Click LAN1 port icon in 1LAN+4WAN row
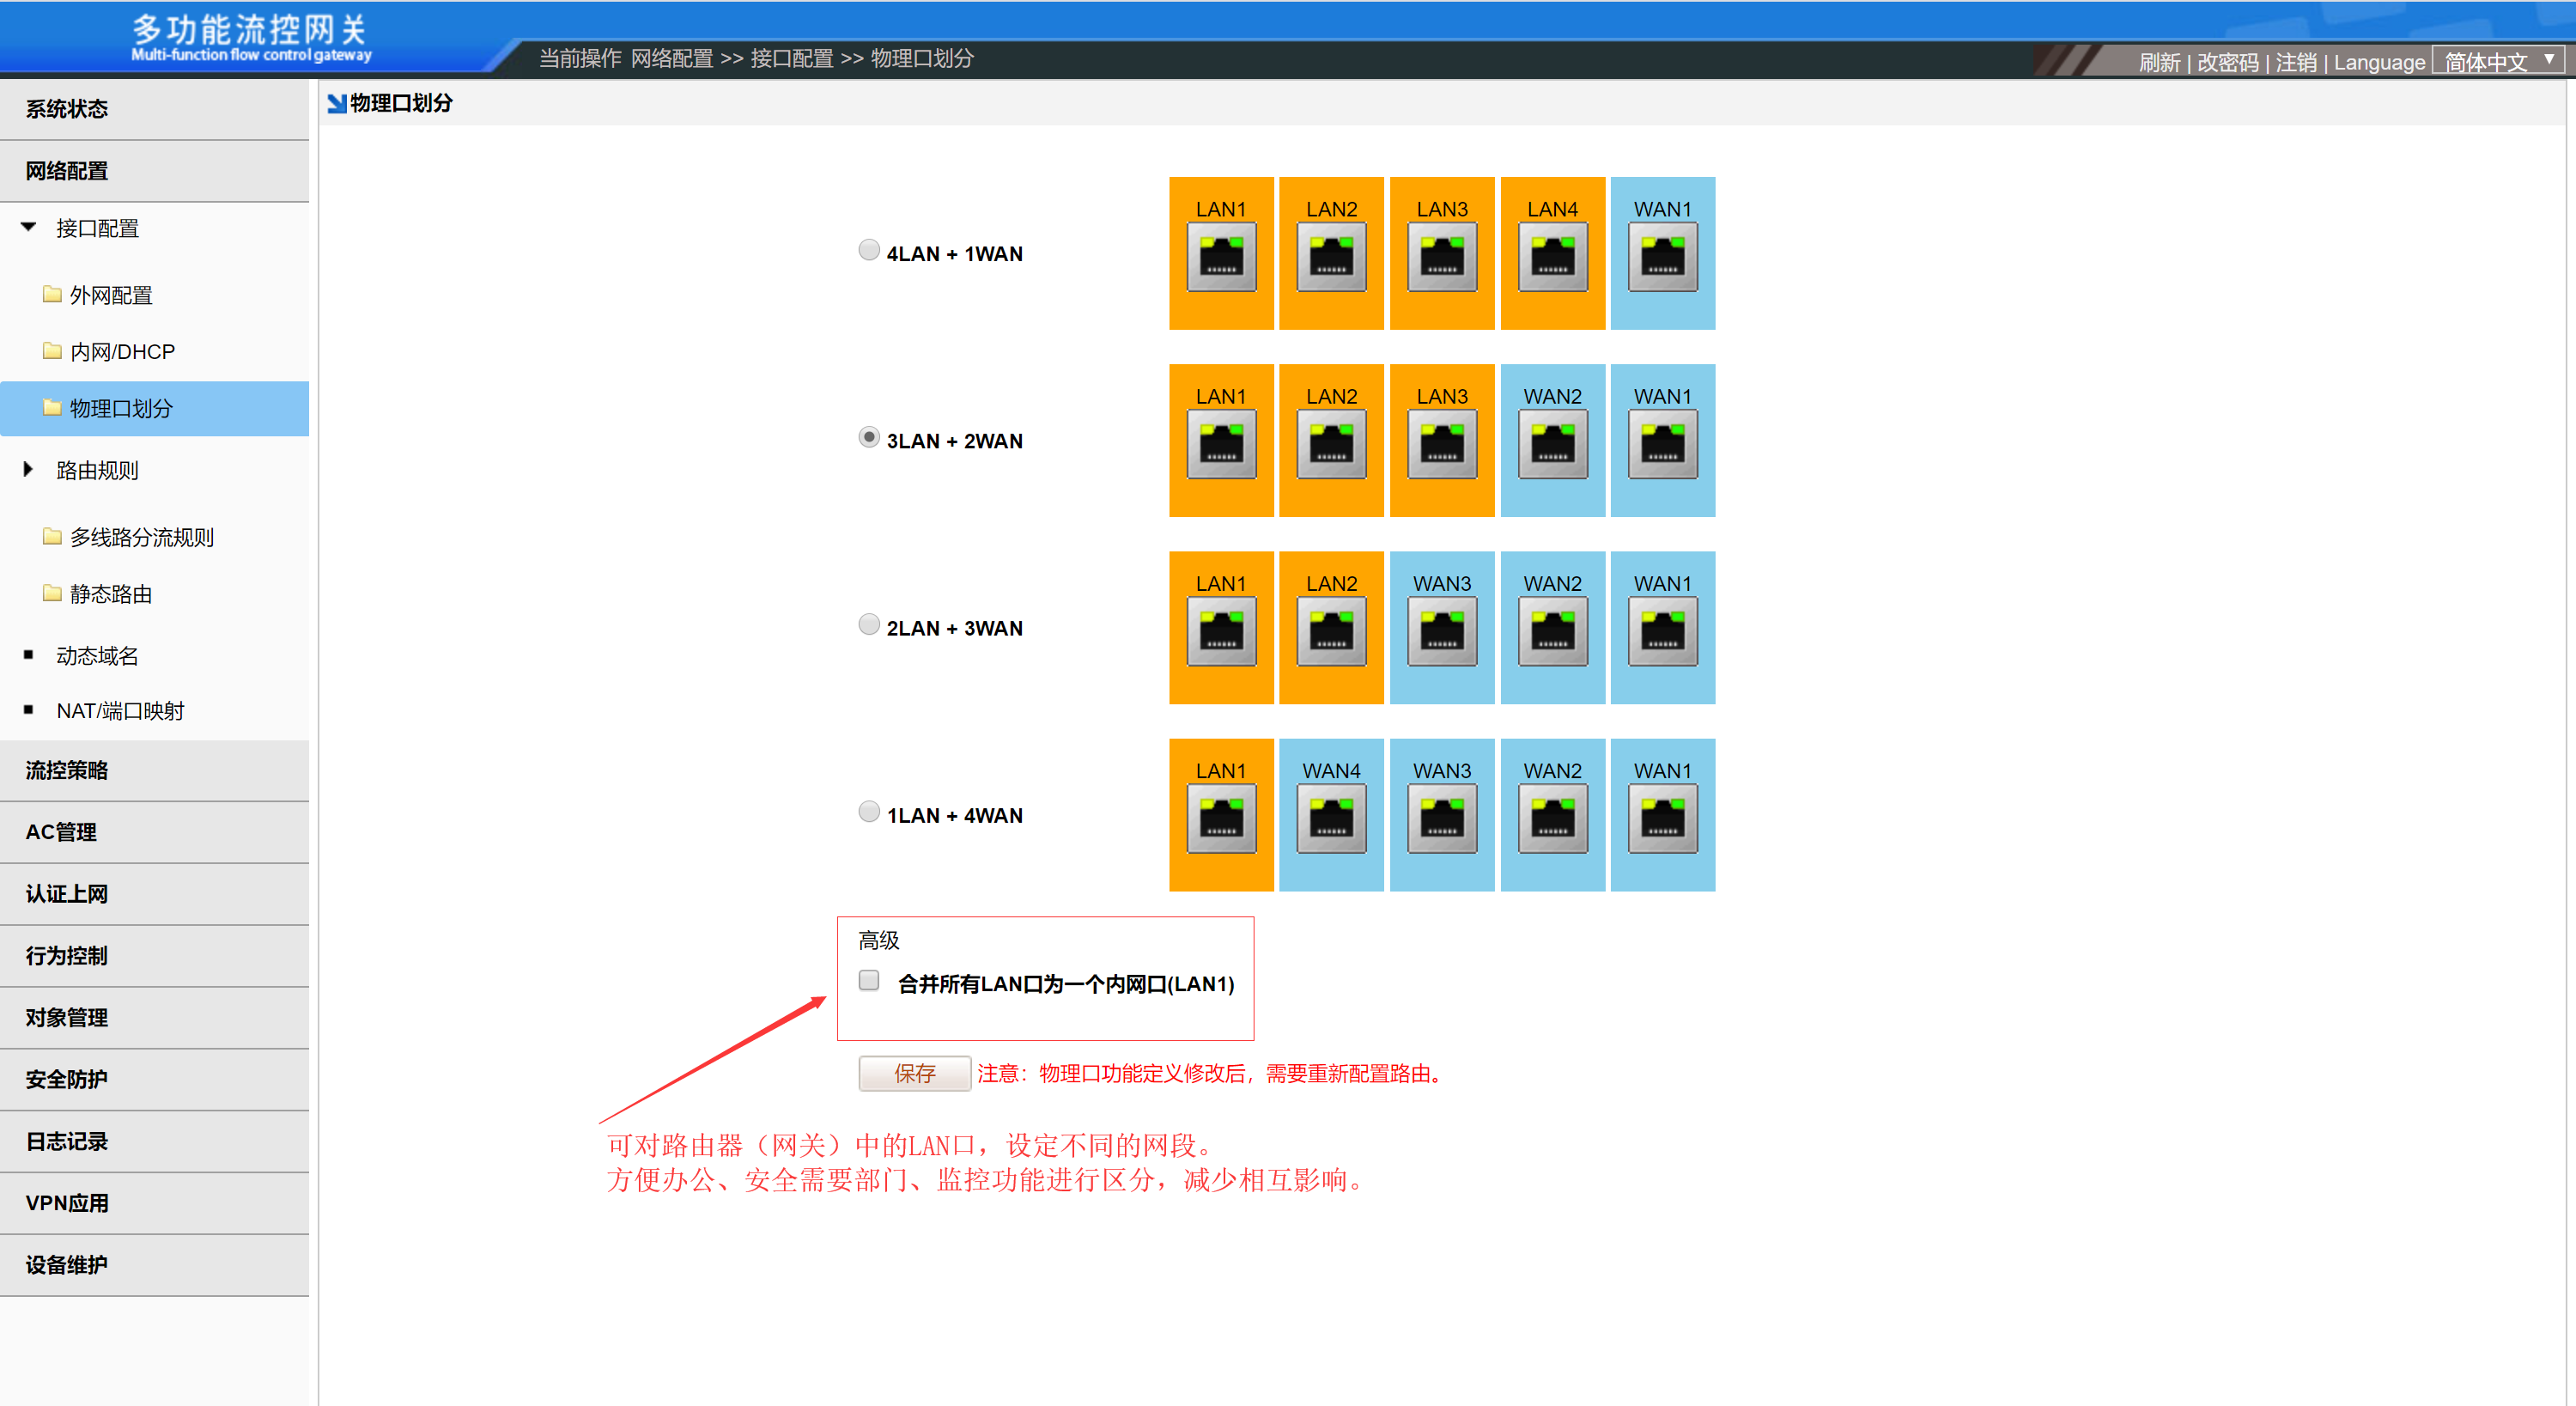 tap(1220, 818)
